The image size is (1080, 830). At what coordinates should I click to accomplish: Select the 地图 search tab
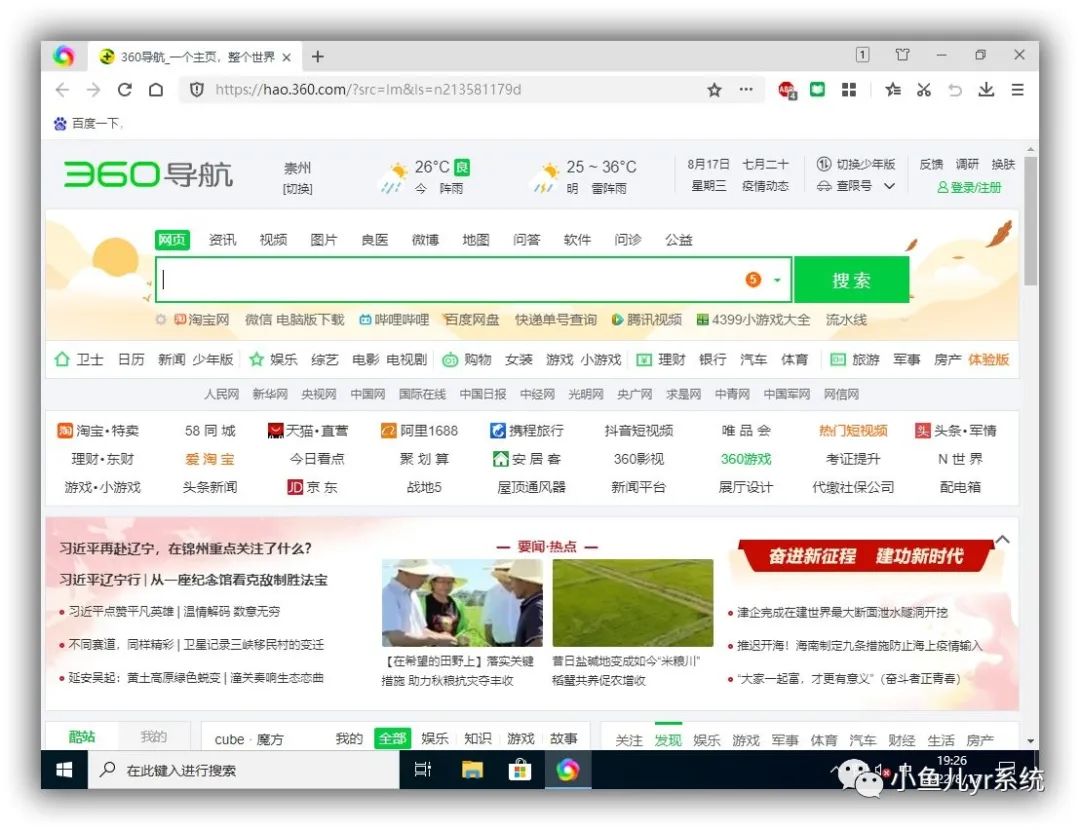(476, 240)
